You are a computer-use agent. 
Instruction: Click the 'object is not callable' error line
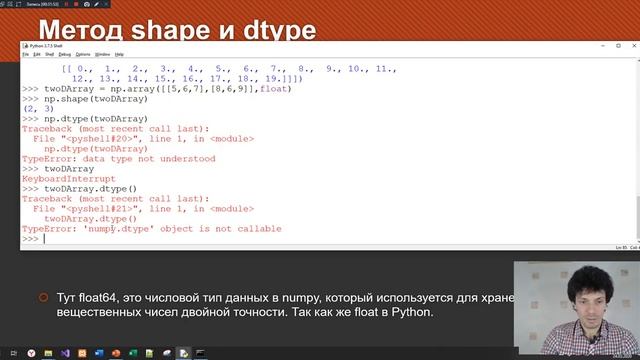pyautogui.click(x=151, y=229)
